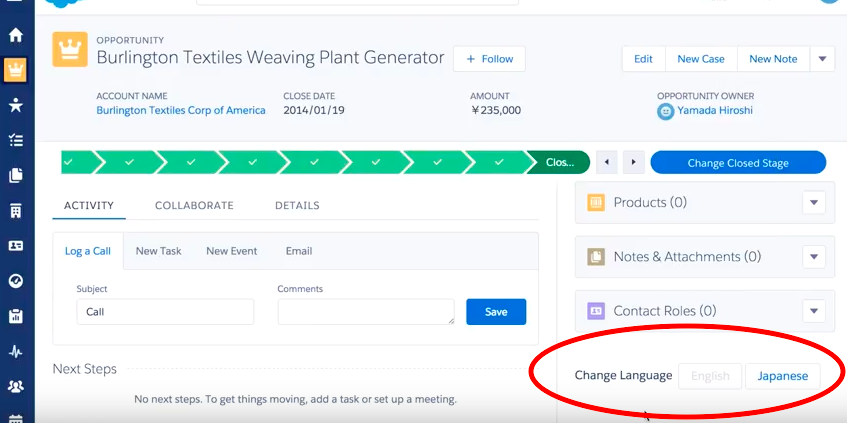This screenshot has width=847, height=423.
Task: Click the Edit button
Action: coord(643,59)
